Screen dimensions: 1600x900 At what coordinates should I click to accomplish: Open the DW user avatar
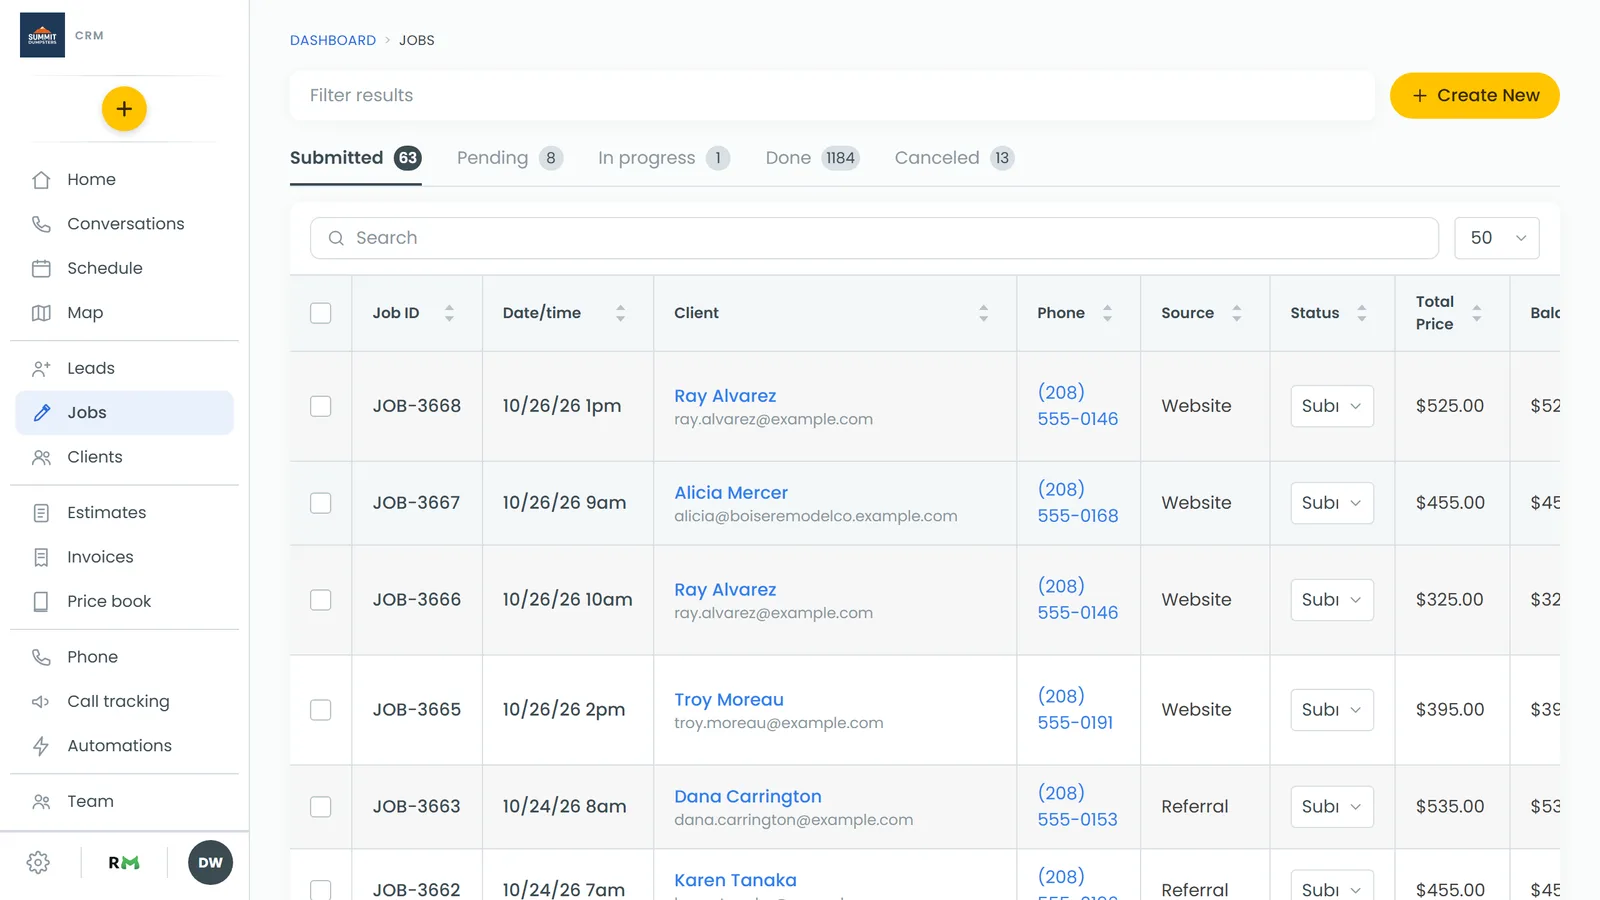[x=210, y=863]
